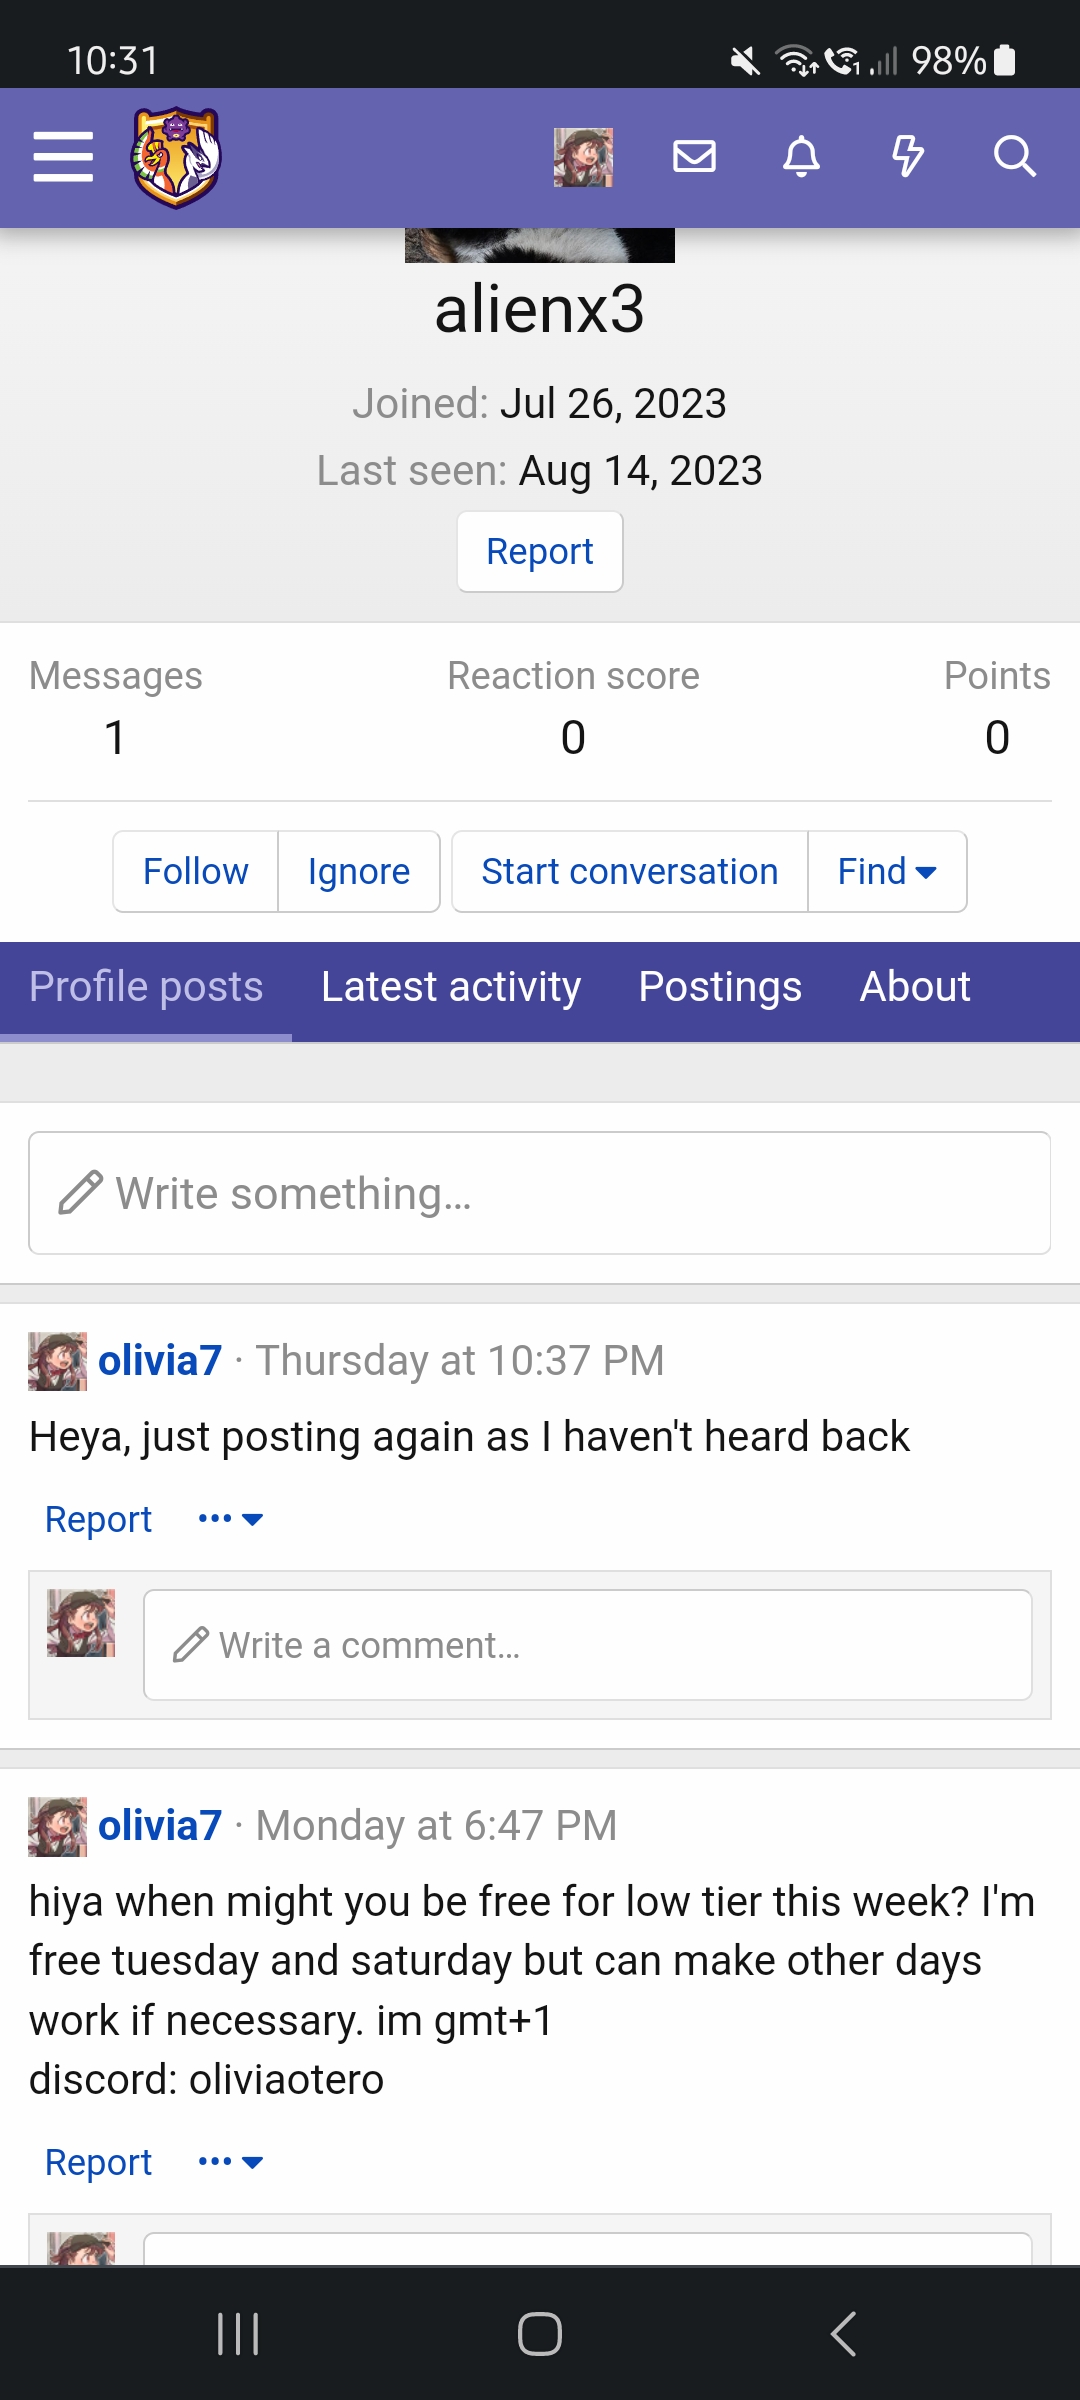Image resolution: width=1080 pixels, height=2400 pixels.
Task: Follow the user alienx3
Action: 196,872
